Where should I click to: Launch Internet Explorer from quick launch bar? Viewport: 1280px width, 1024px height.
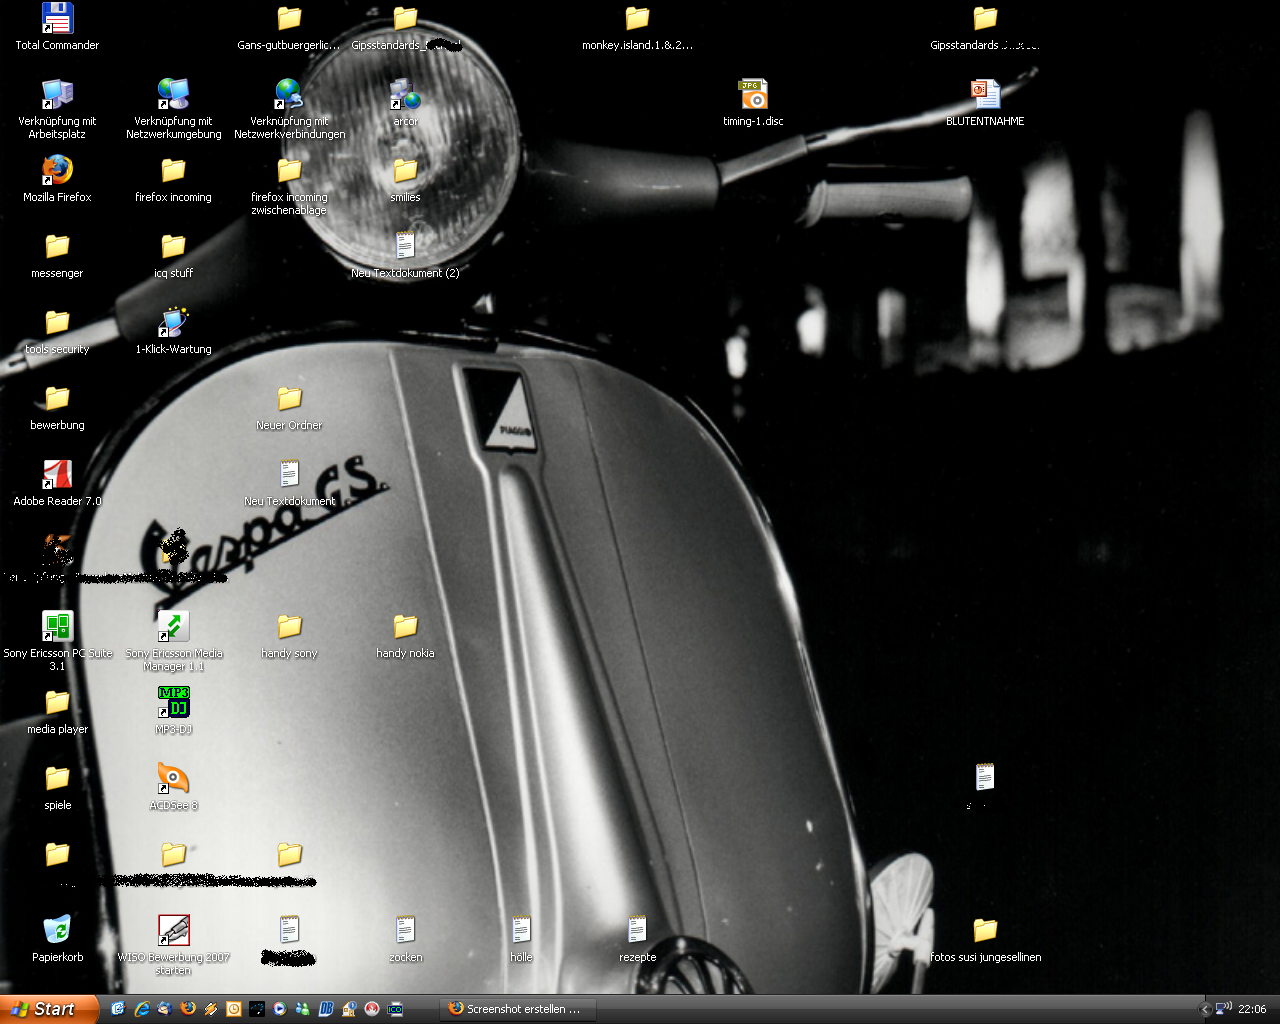pos(141,1009)
